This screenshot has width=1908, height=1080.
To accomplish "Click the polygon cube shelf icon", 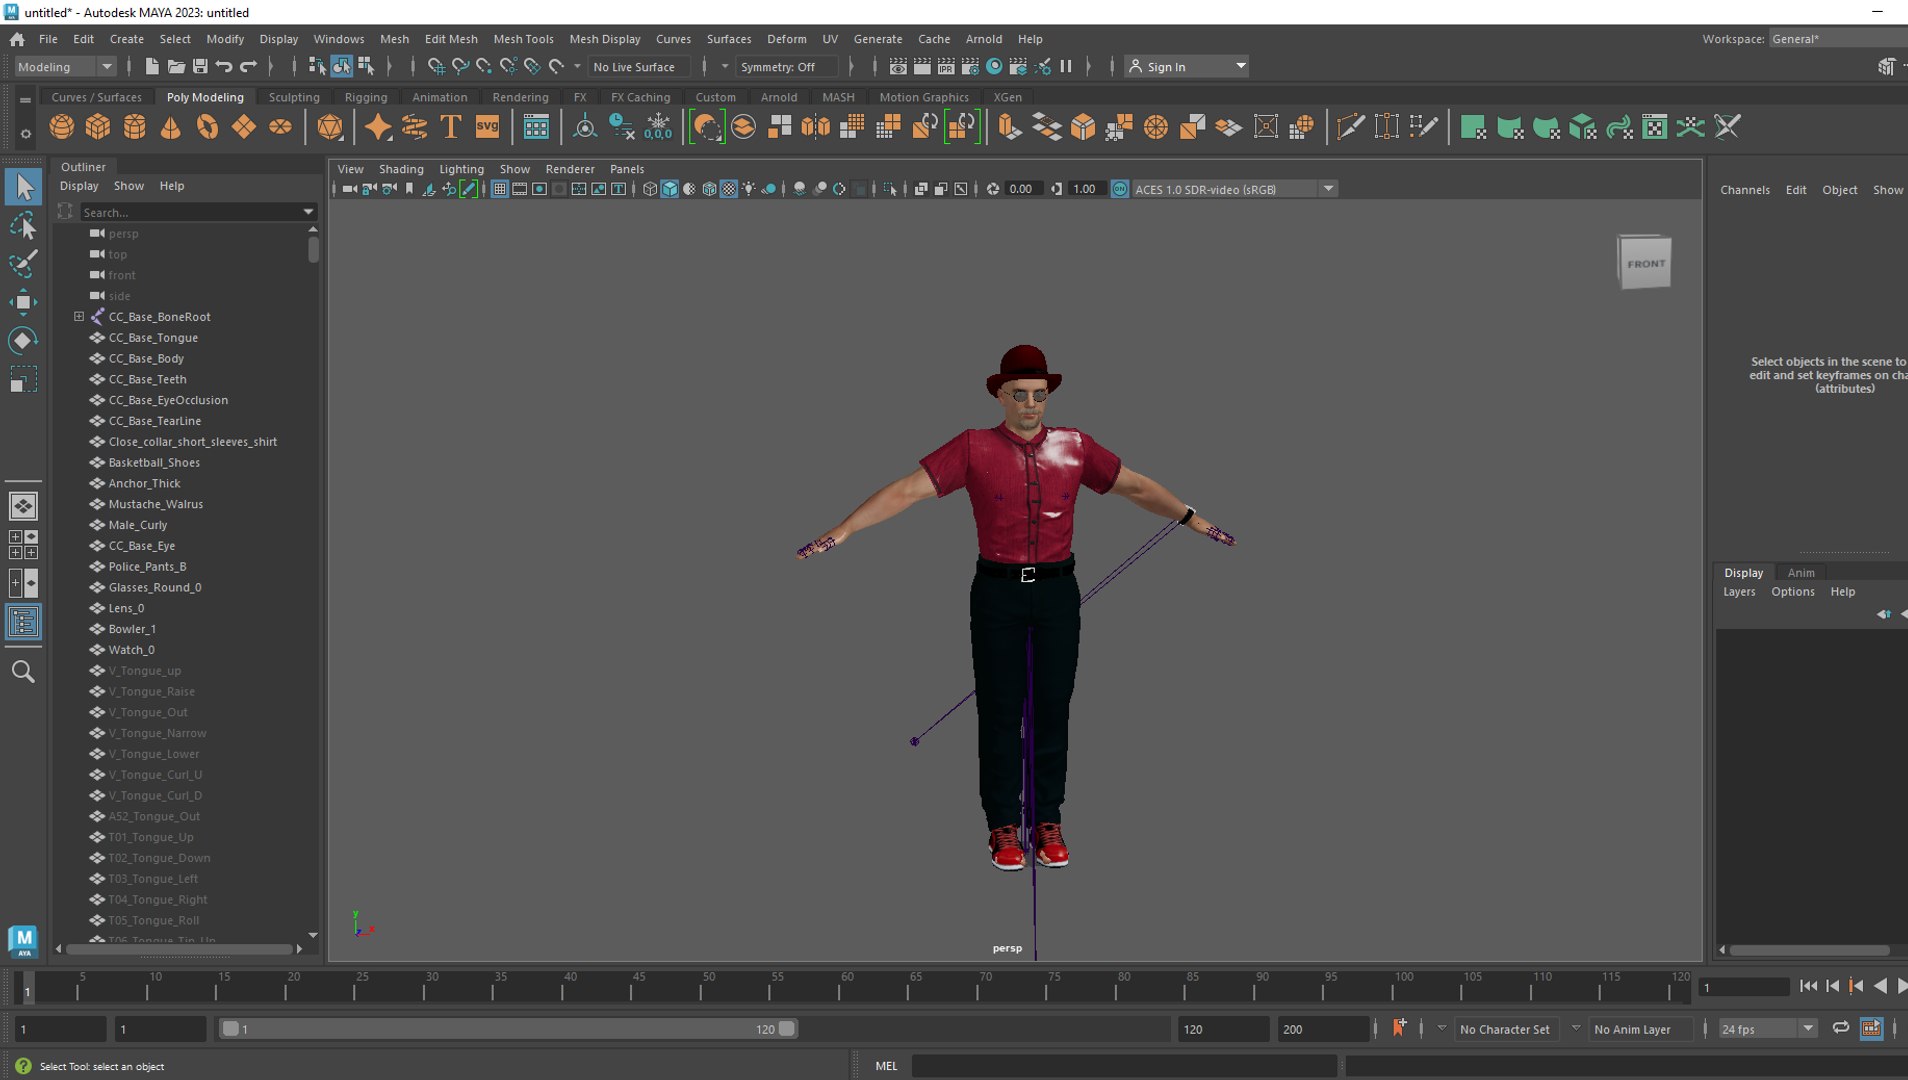I will (98, 127).
